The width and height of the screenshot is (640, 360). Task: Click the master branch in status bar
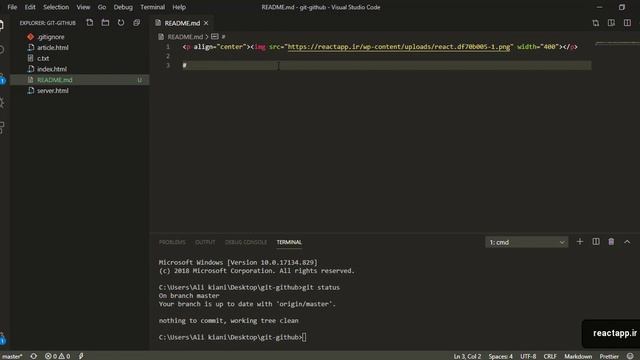click(x=12, y=356)
